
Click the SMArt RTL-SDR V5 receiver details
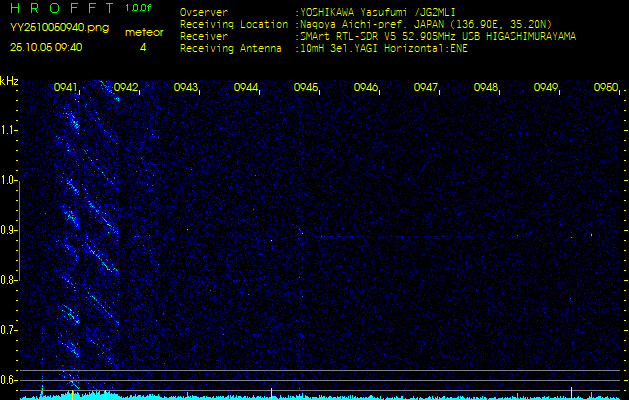click(x=438, y=37)
